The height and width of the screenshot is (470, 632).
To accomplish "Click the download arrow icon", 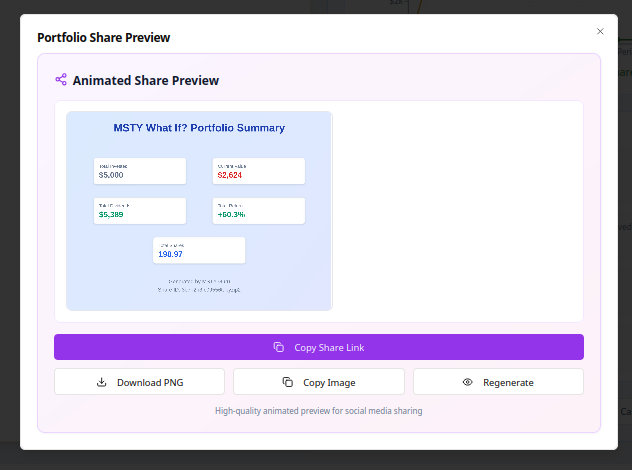I will pyautogui.click(x=101, y=382).
